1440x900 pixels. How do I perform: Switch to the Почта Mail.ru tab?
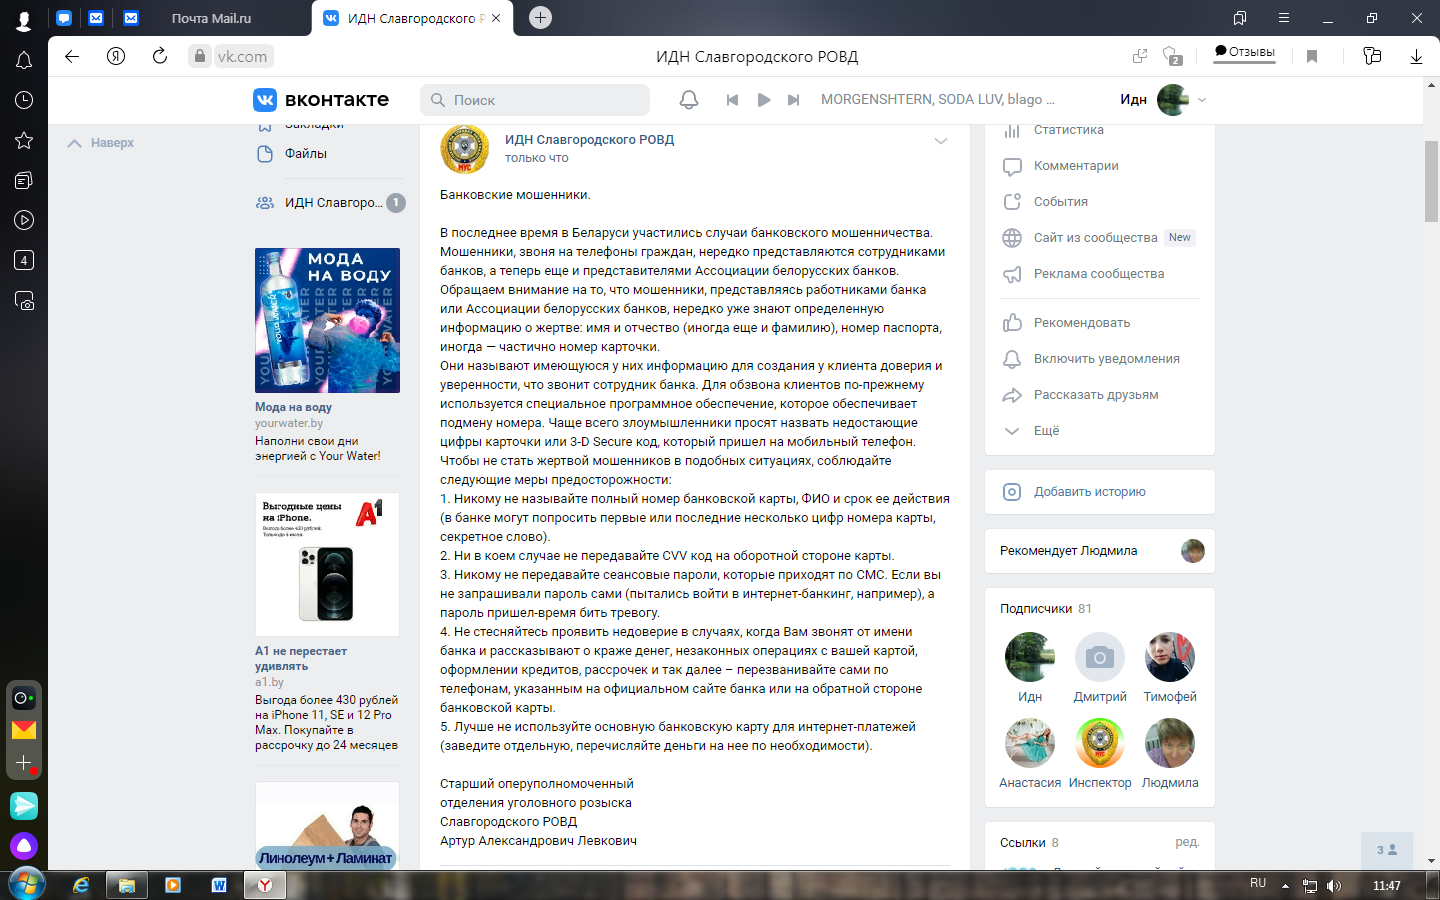pyautogui.click(x=211, y=18)
